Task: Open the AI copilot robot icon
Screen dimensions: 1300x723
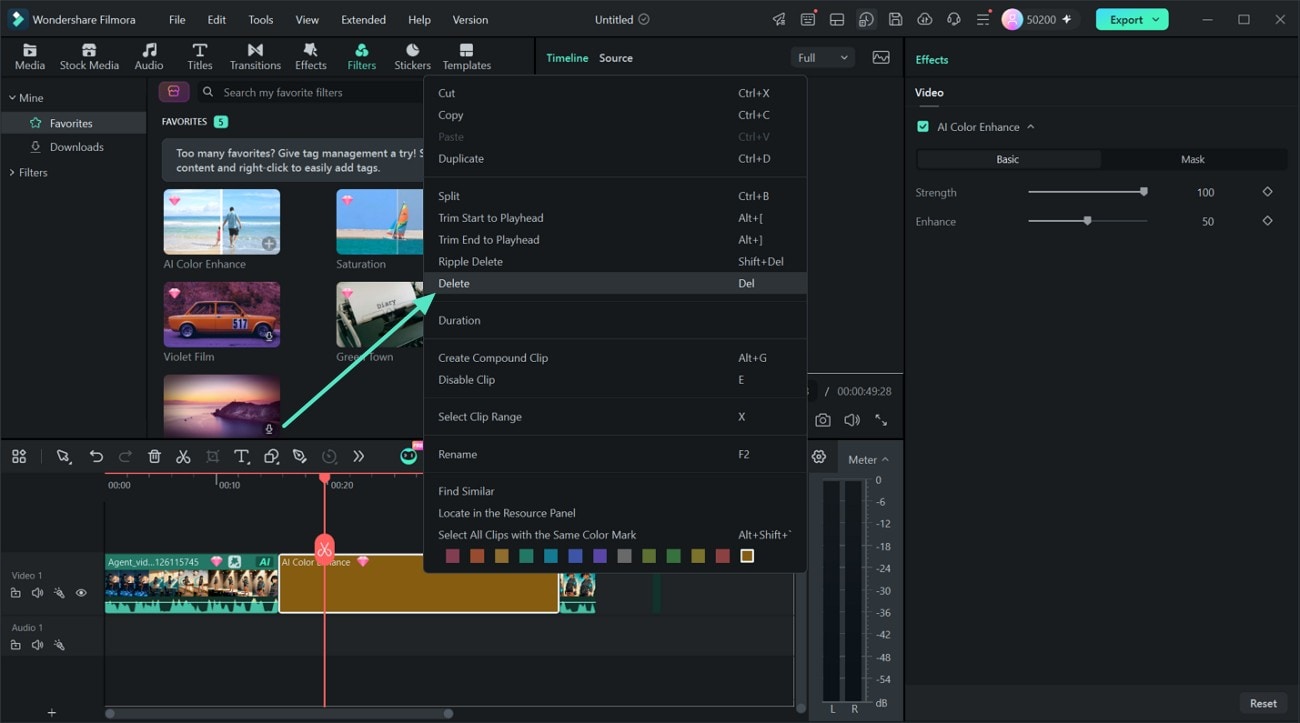Action: [x=409, y=456]
